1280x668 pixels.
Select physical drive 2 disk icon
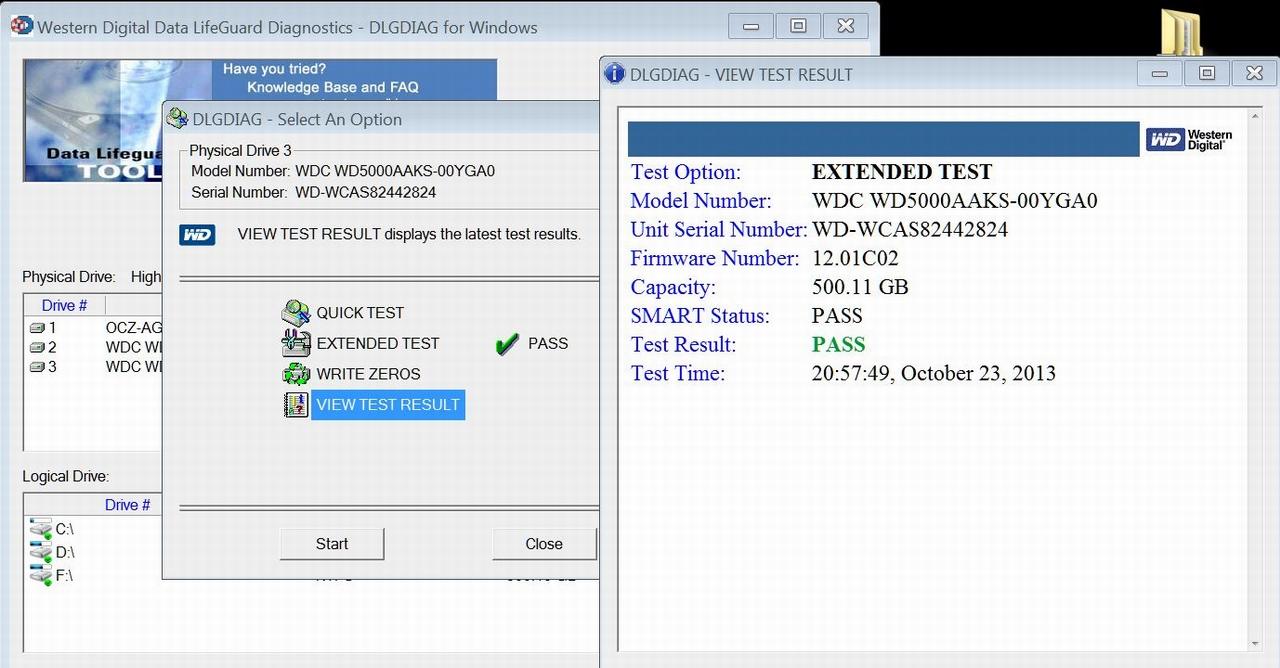(37, 348)
